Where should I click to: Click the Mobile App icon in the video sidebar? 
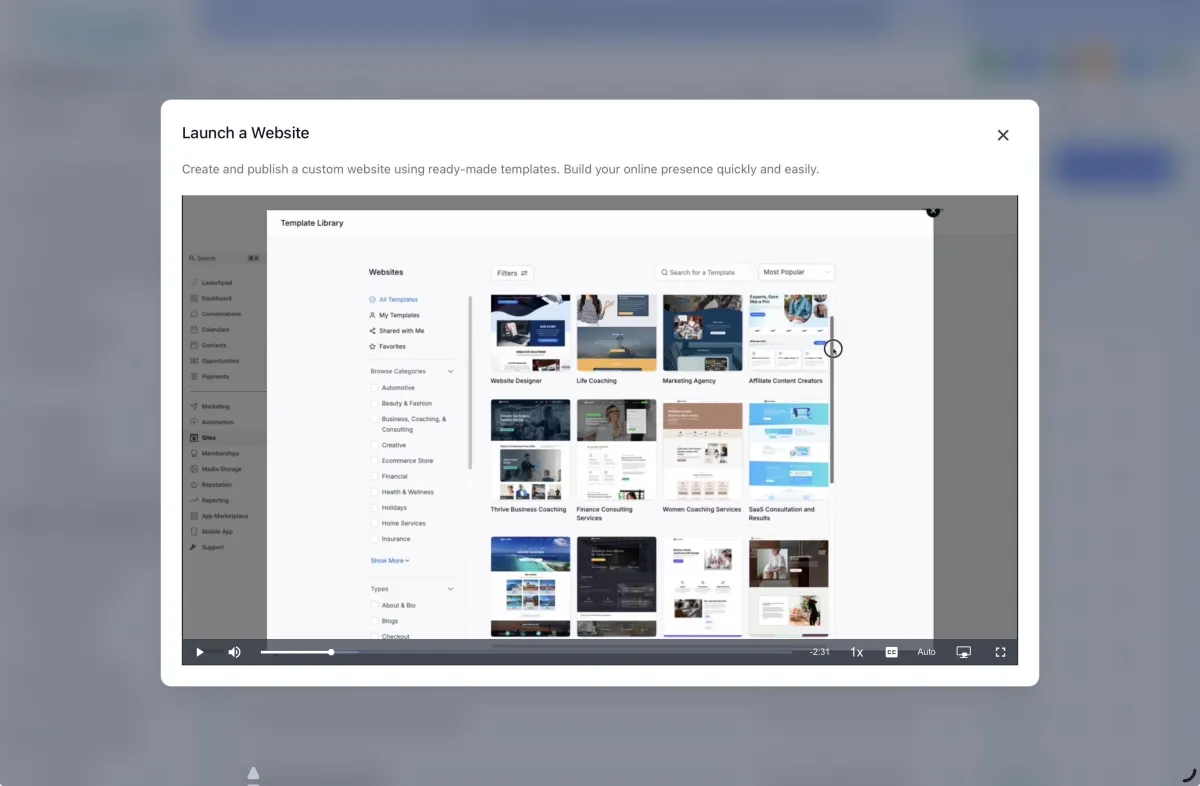tap(193, 532)
